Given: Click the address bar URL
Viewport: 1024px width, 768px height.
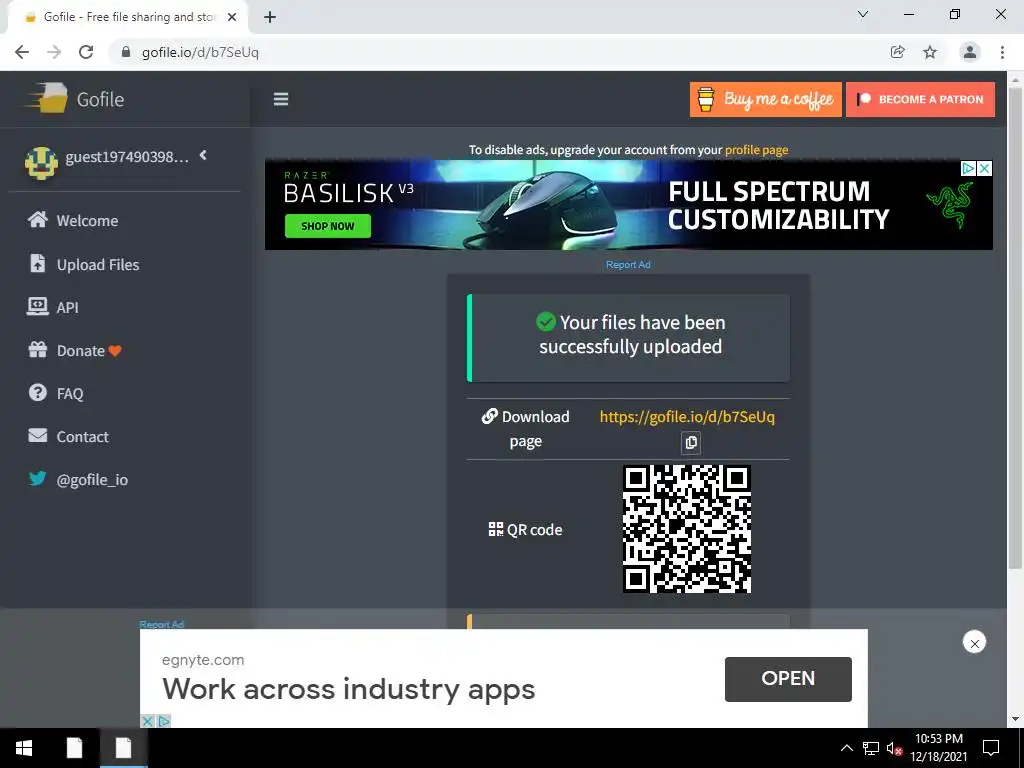Looking at the screenshot, I should pyautogui.click(x=200, y=52).
